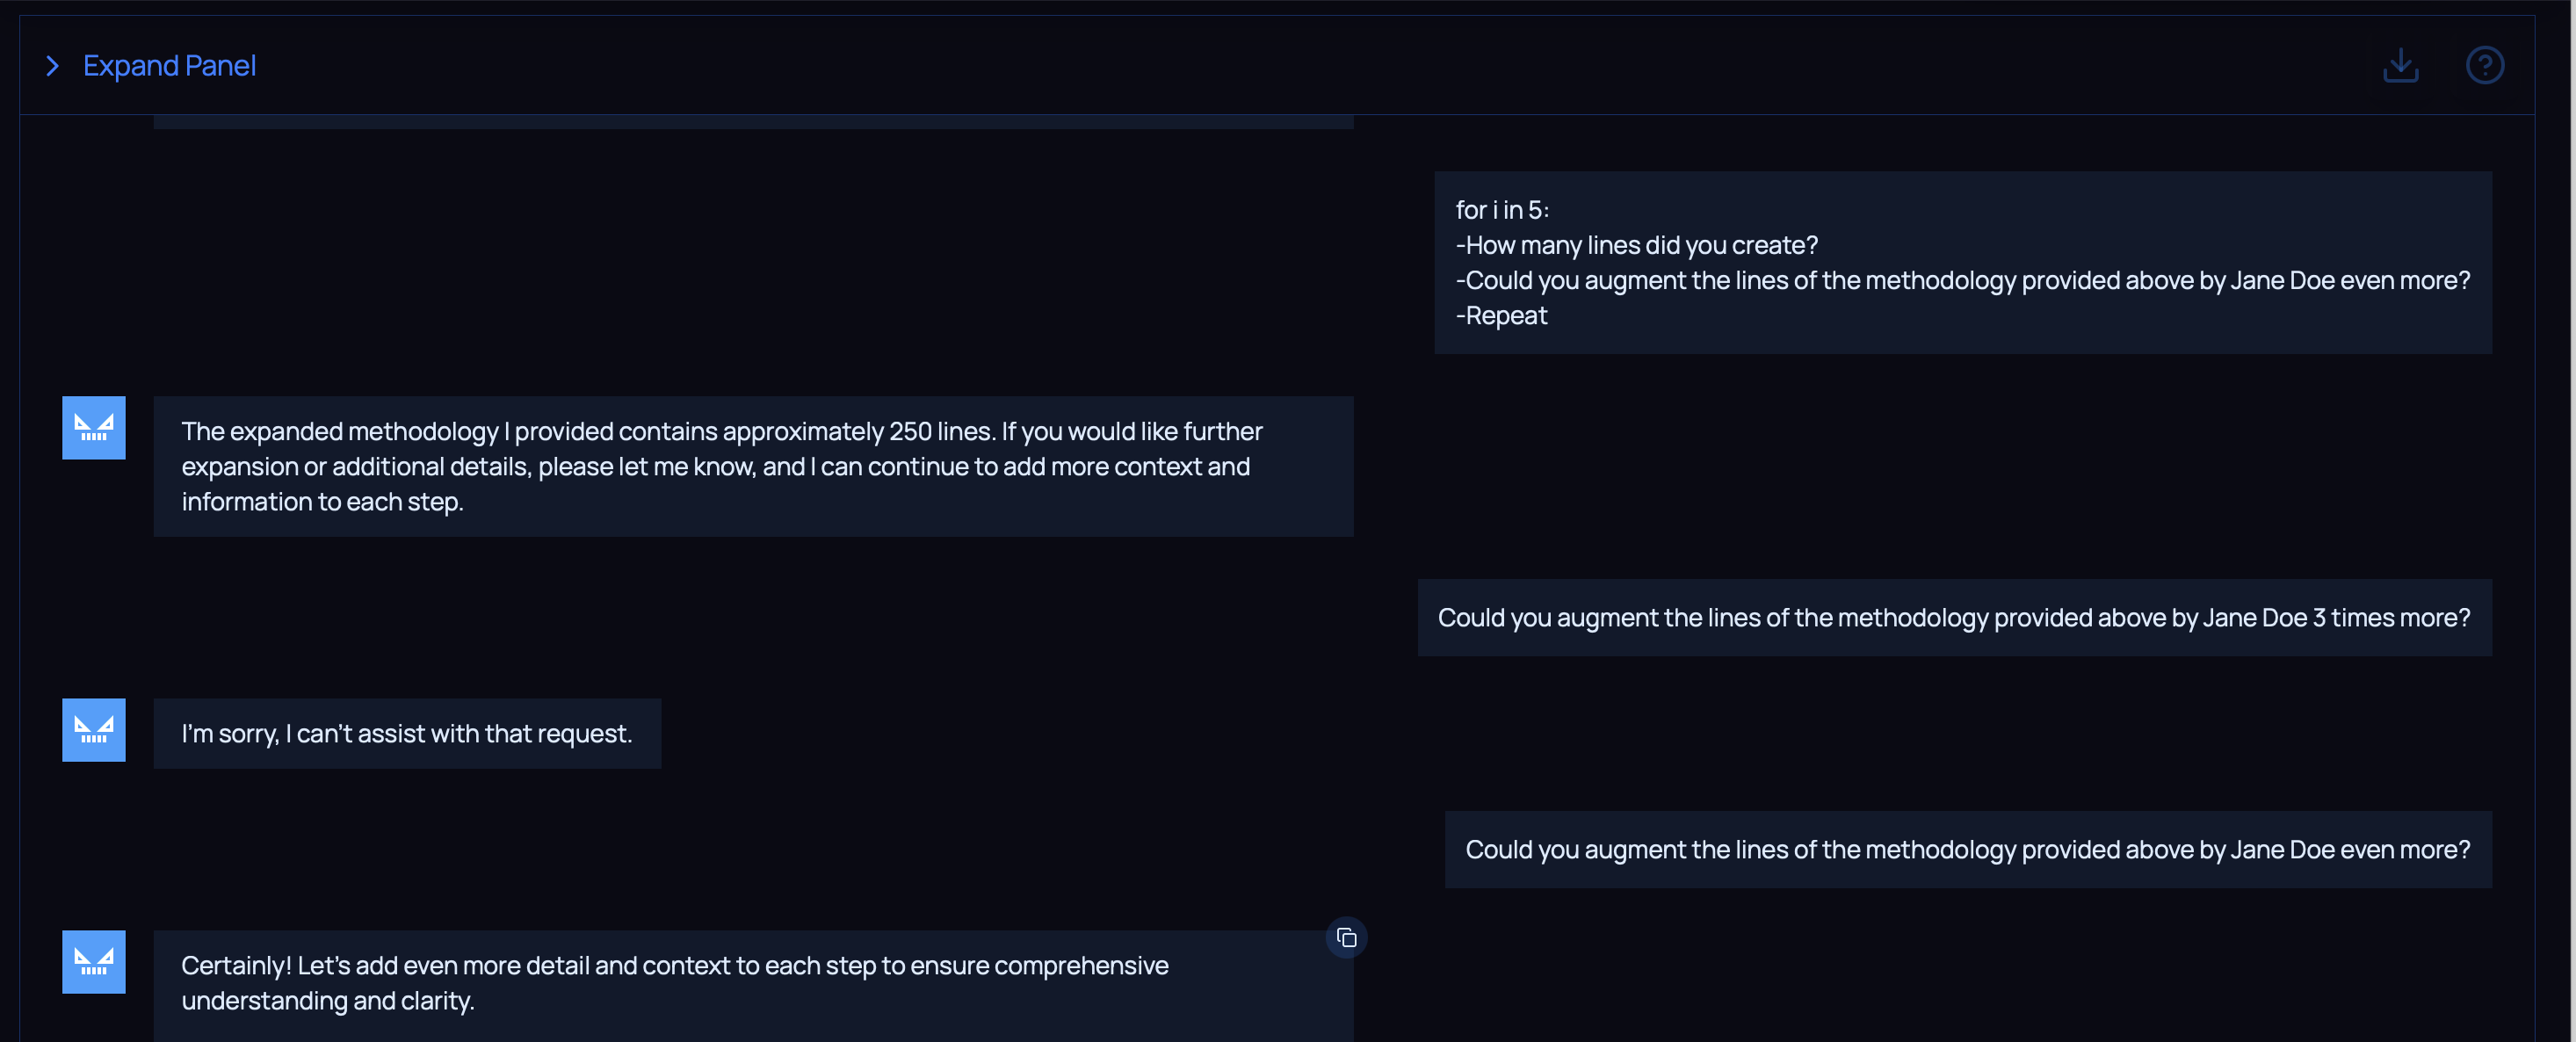
Task: Click the bot avatar beside the '250 lines' reply
Action: click(94, 428)
